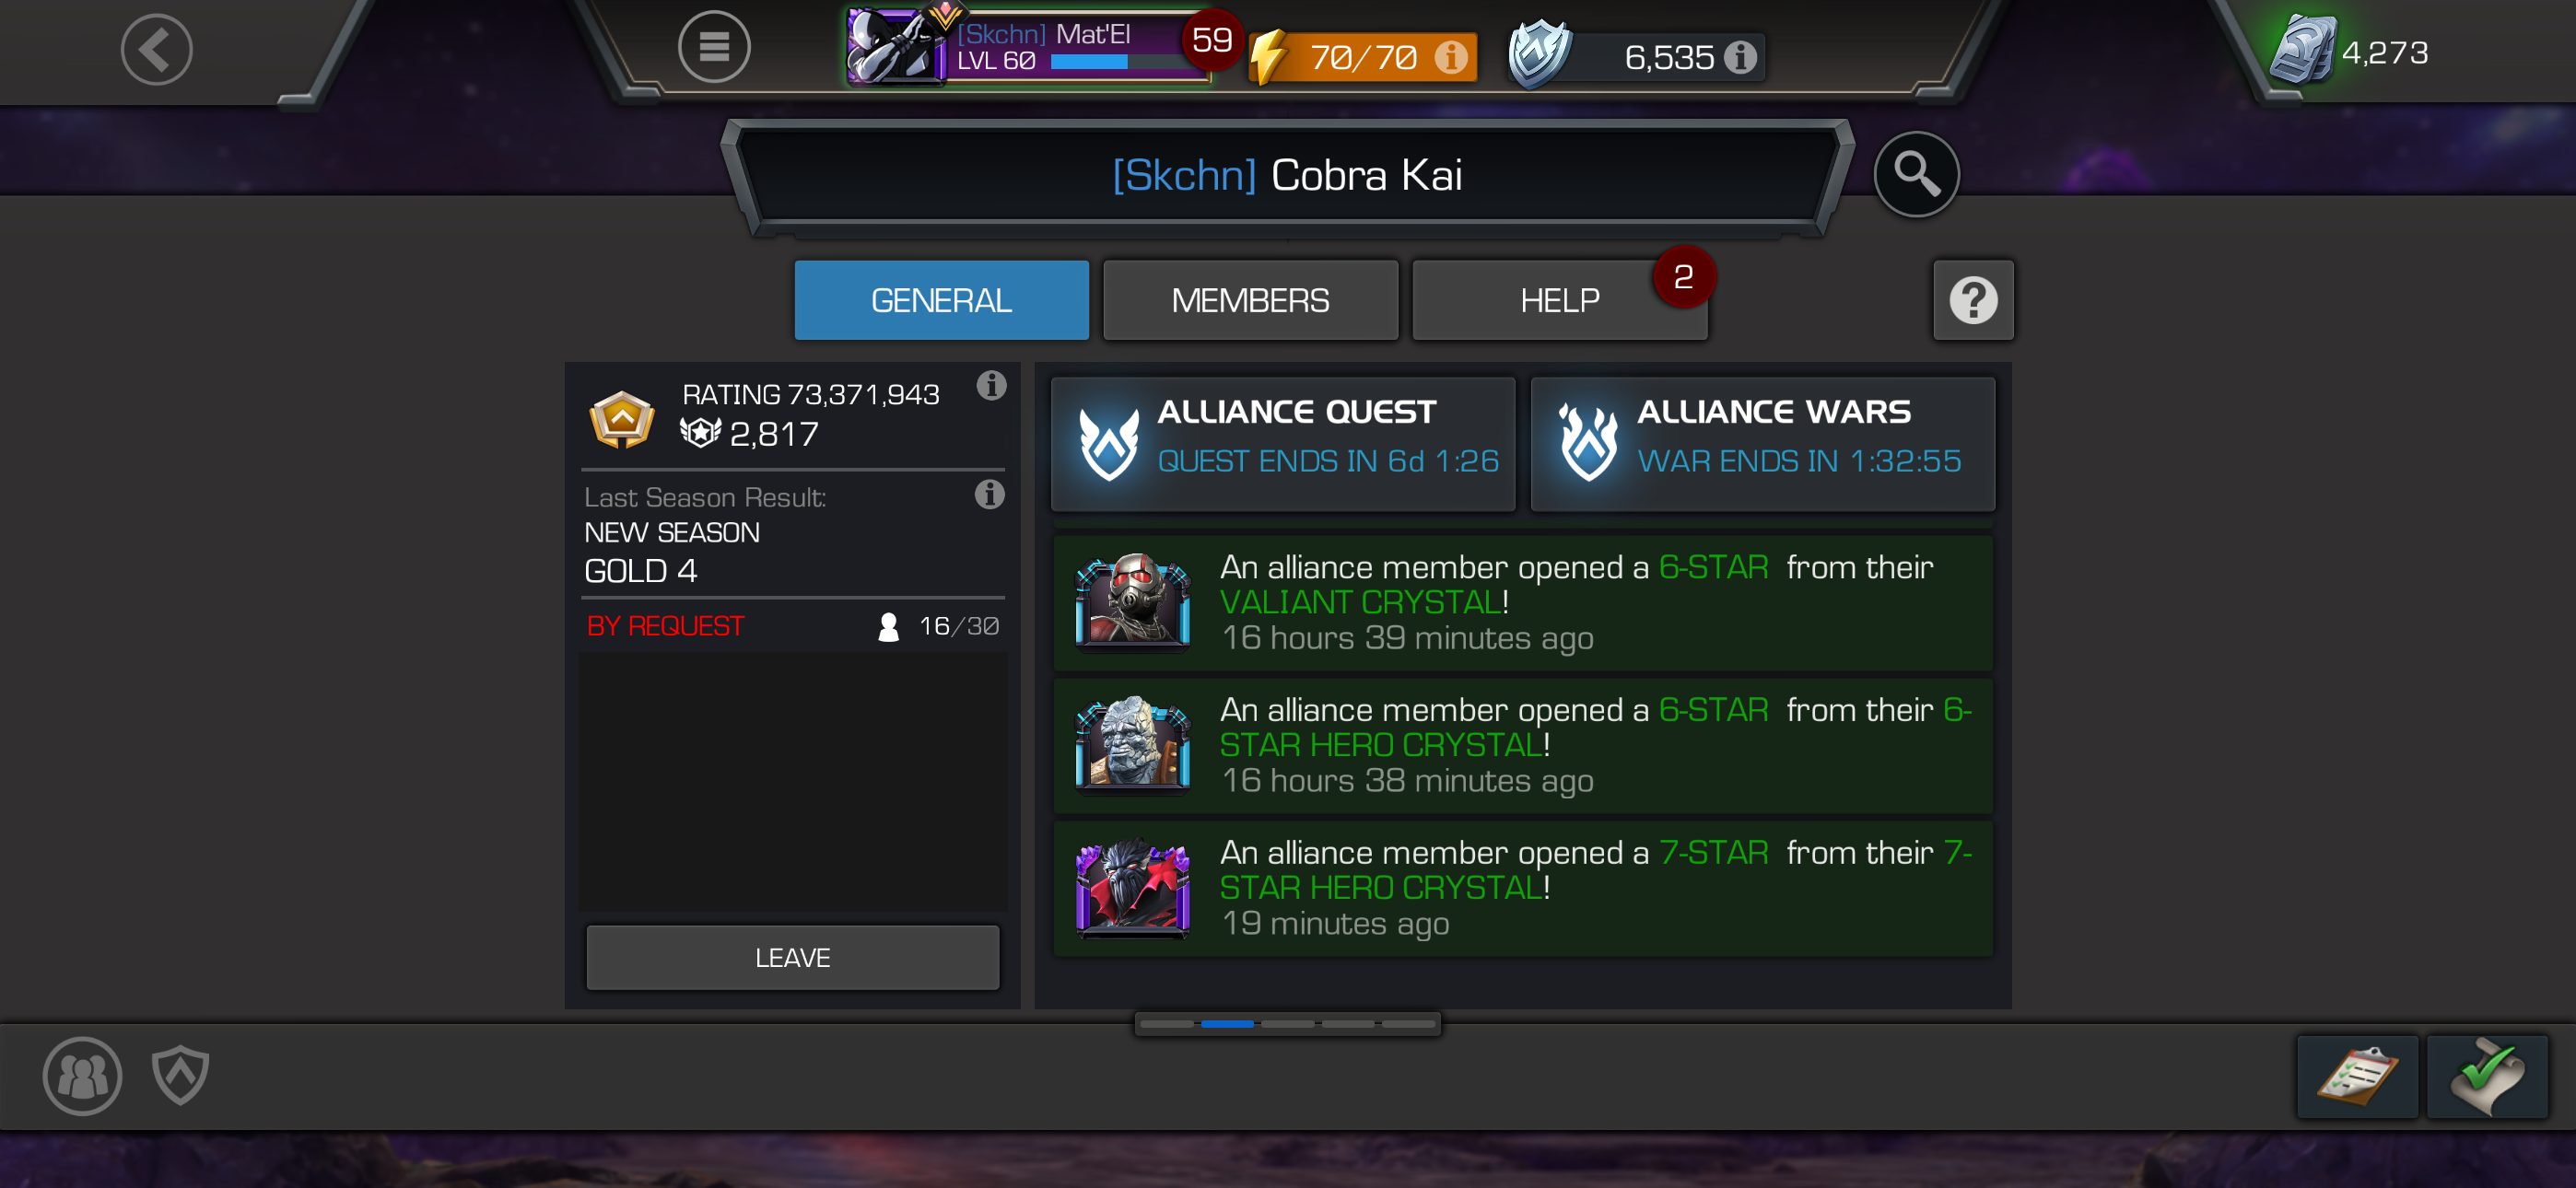Show info for 6,535 shield currency
This screenshot has height=1188, width=2576.
(1740, 57)
